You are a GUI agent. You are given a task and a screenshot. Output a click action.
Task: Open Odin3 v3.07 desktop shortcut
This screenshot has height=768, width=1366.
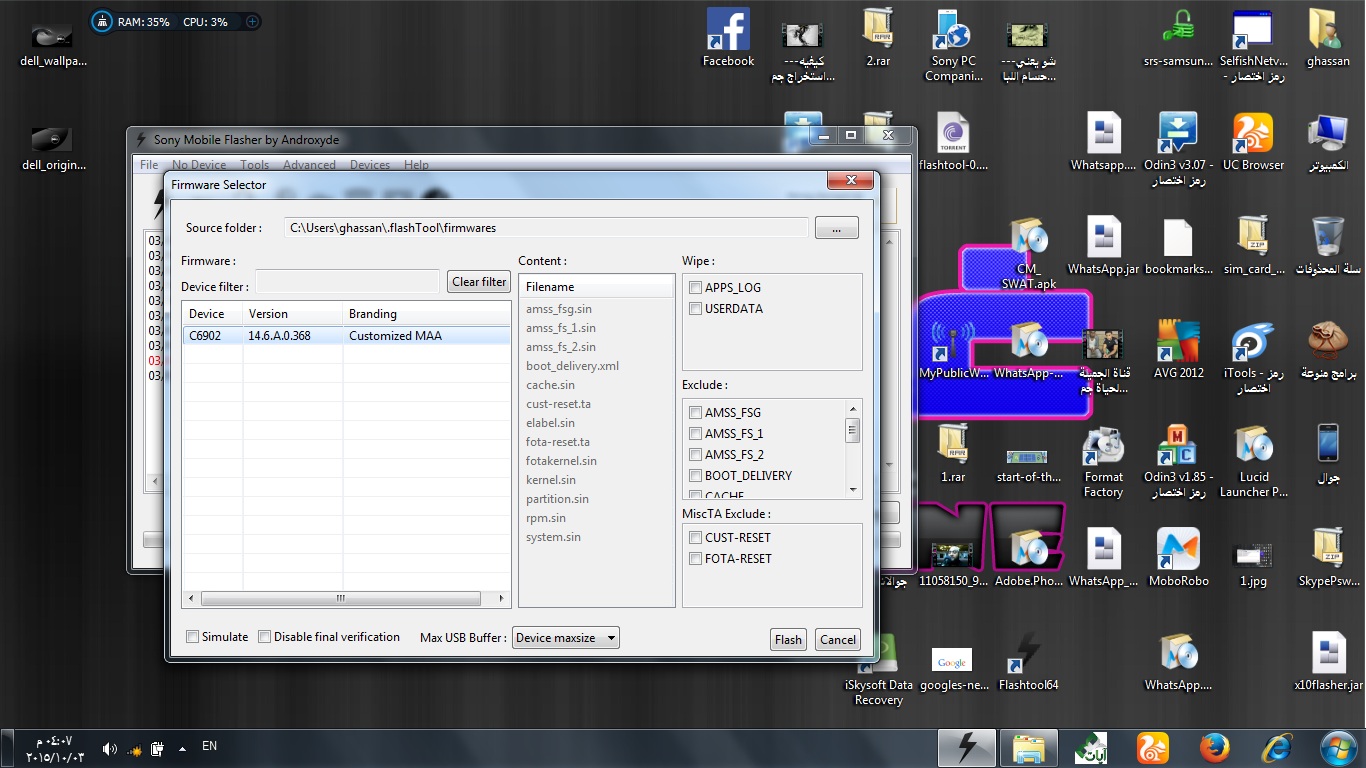pyautogui.click(x=1178, y=148)
